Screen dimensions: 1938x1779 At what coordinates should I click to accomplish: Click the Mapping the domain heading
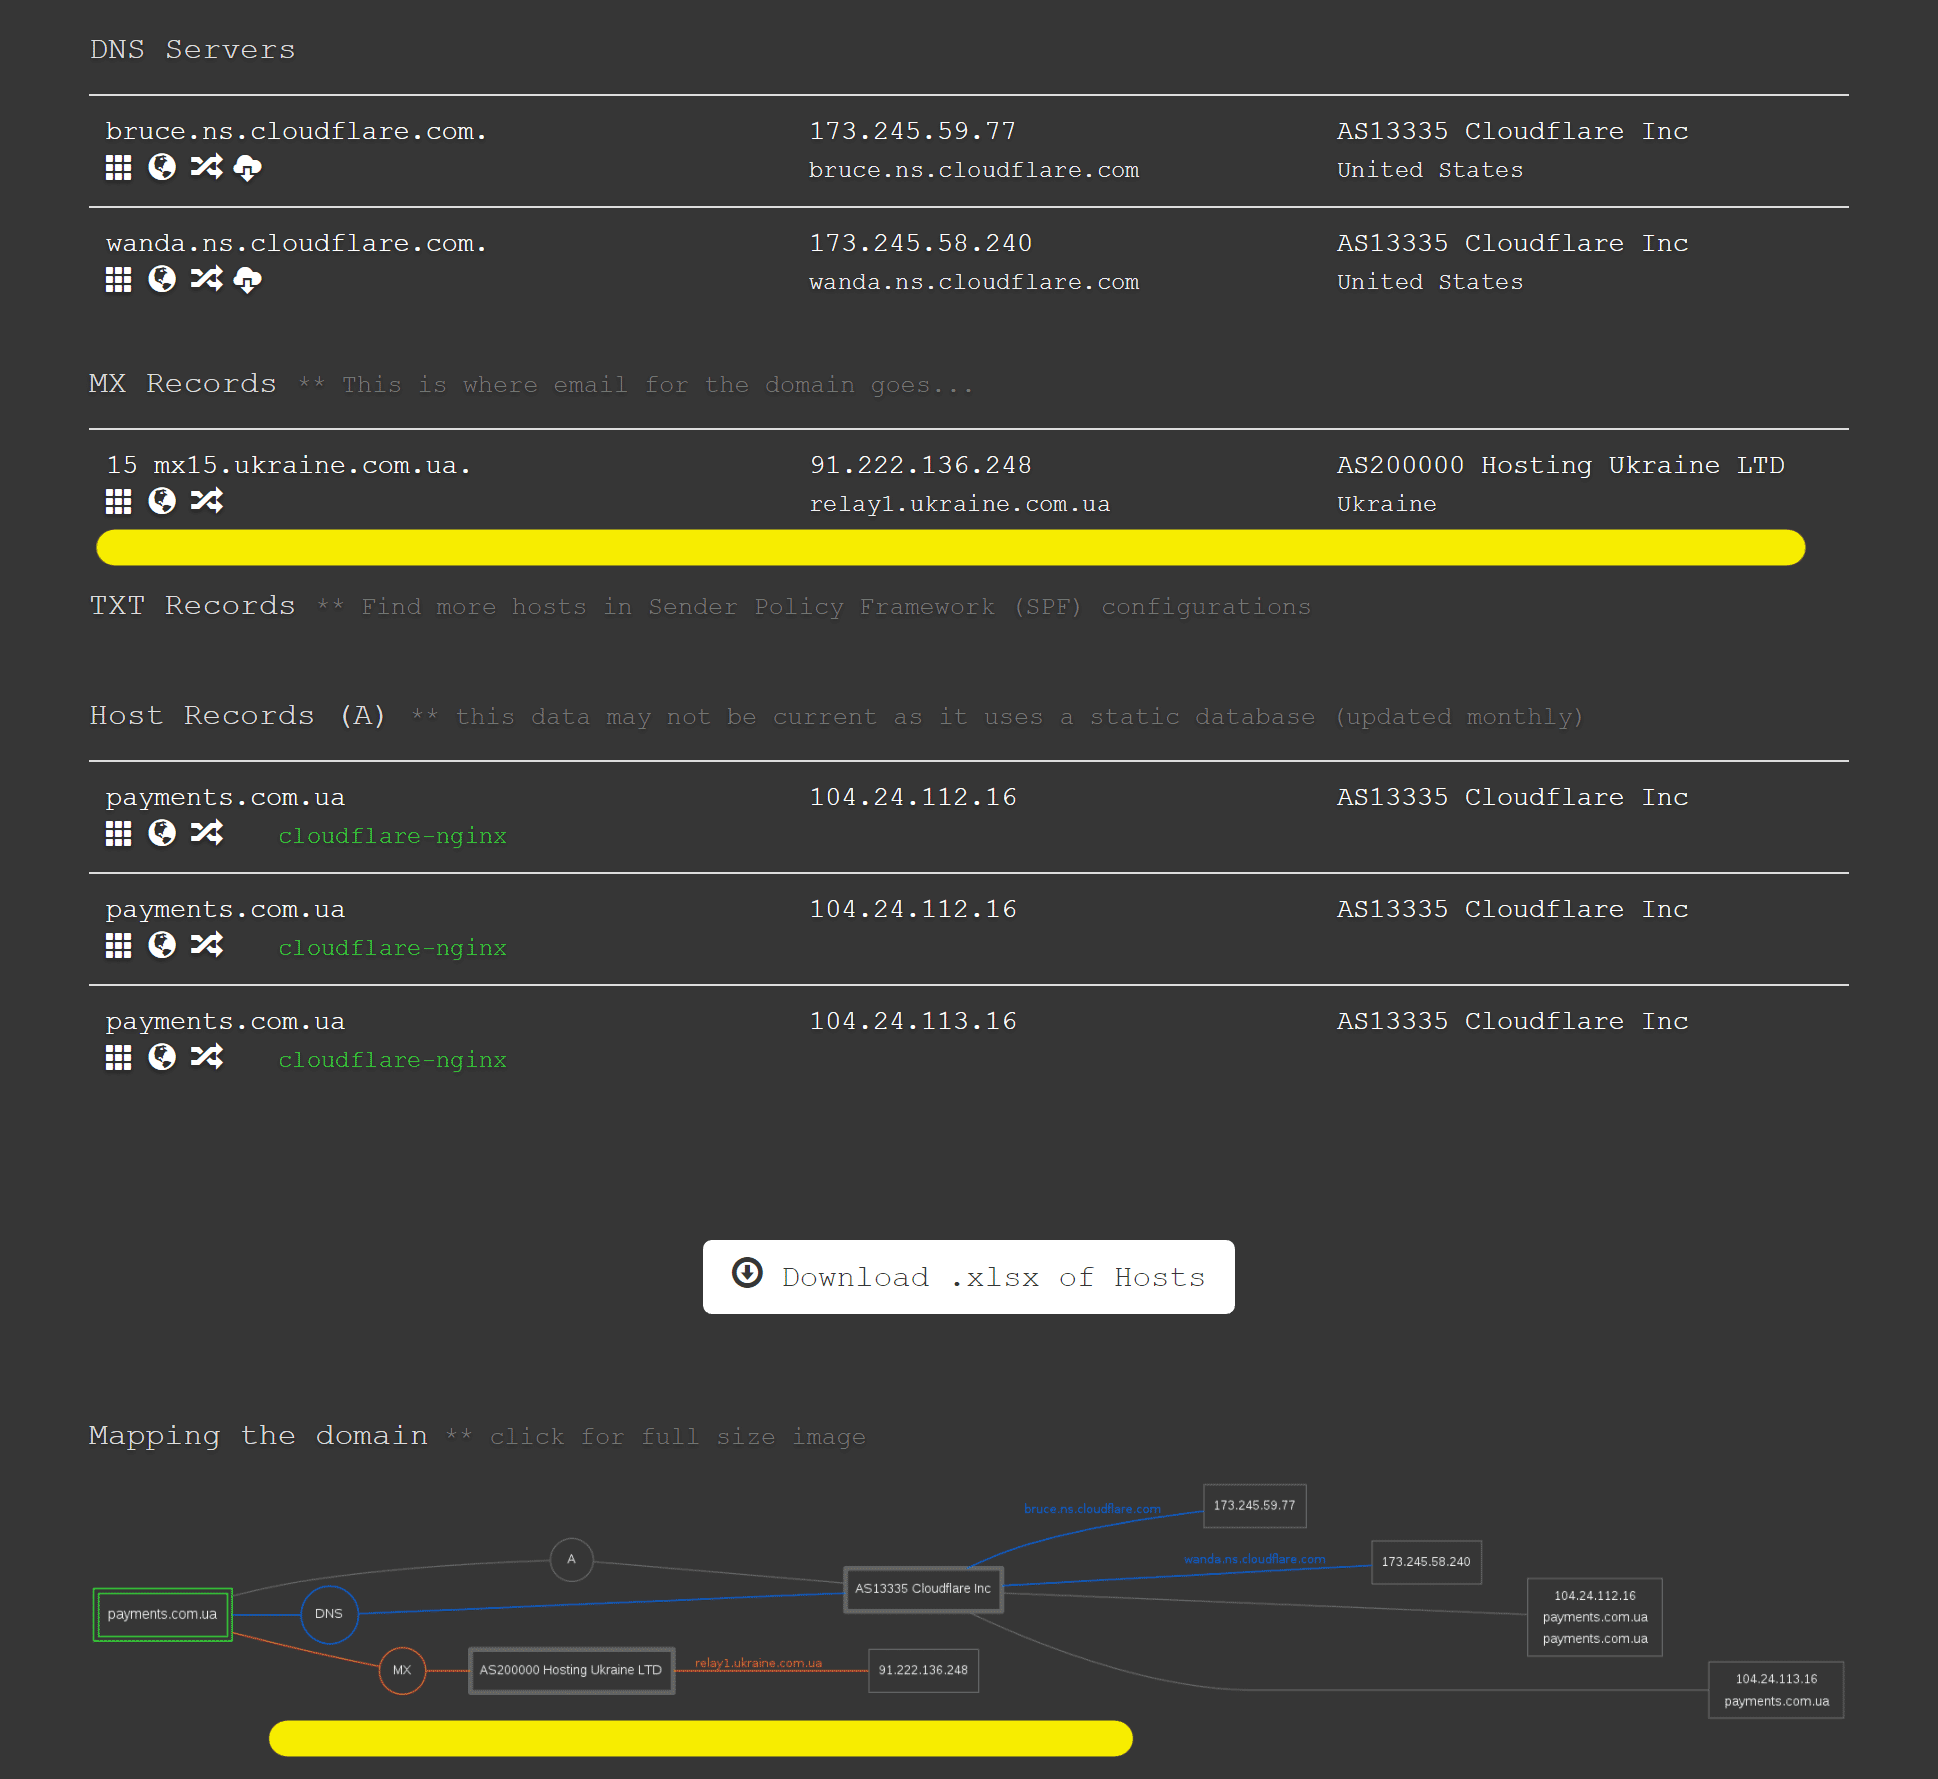(258, 1435)
